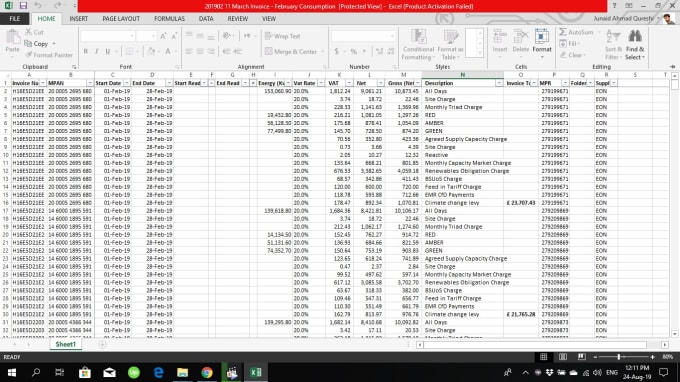Switch to FORMULAS ribbon tab
The image size is (680, 382).
point(169,19)
